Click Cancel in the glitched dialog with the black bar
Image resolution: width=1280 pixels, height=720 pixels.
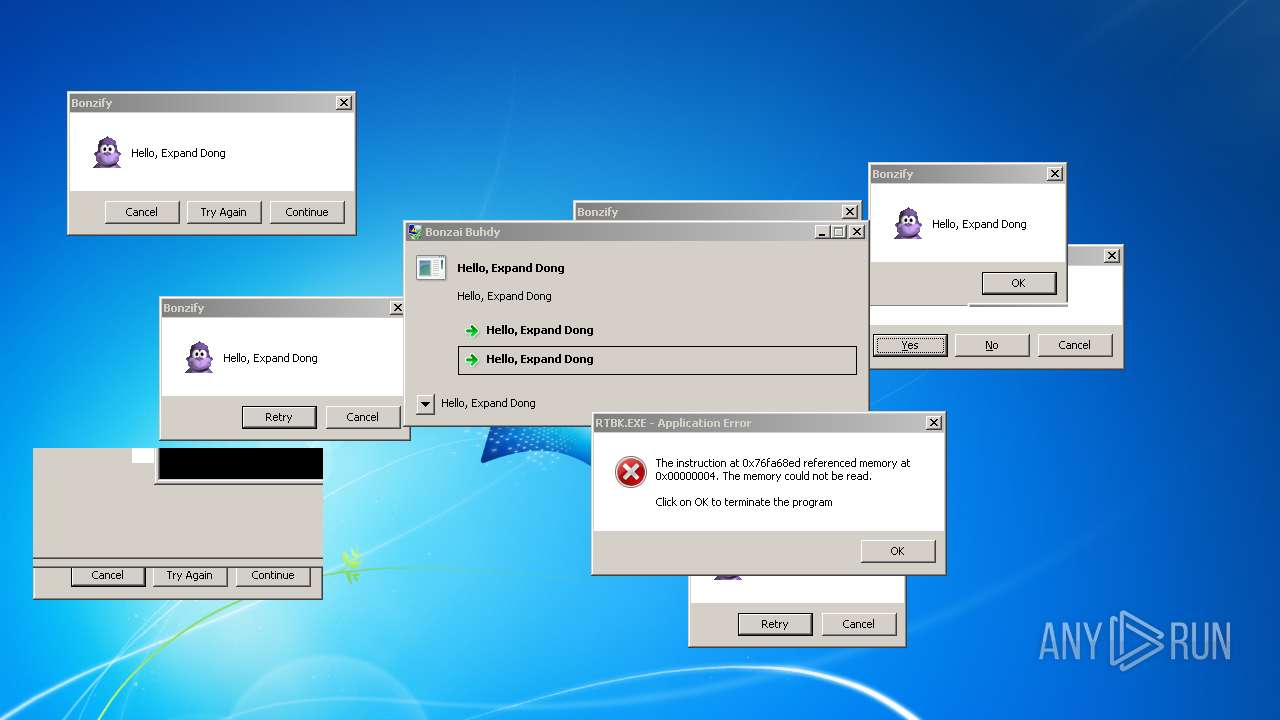(x=108, y=575)
